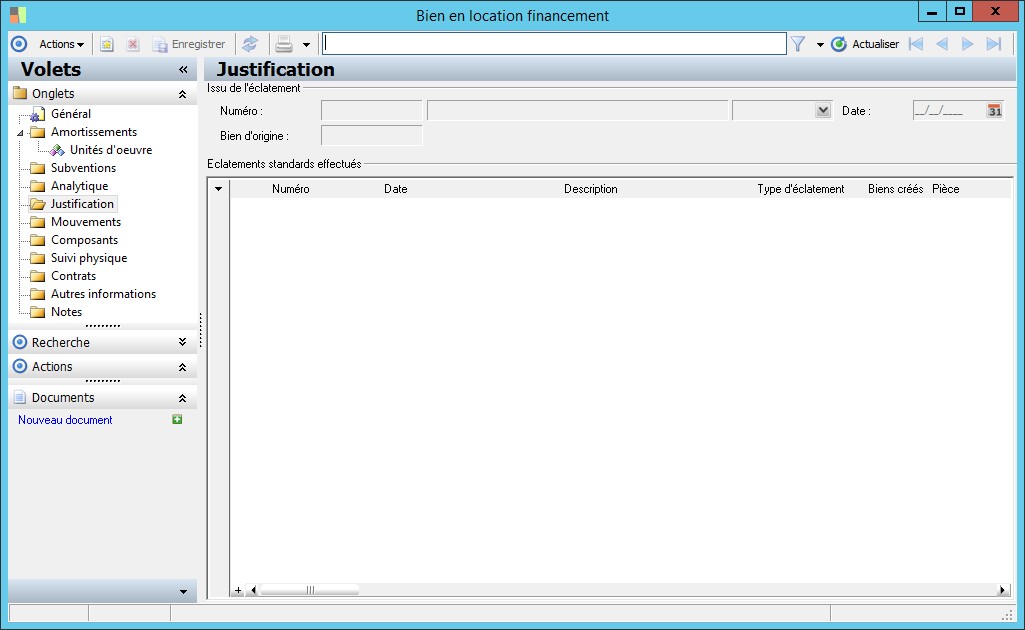Collapse the Documents section

[182, 398]
